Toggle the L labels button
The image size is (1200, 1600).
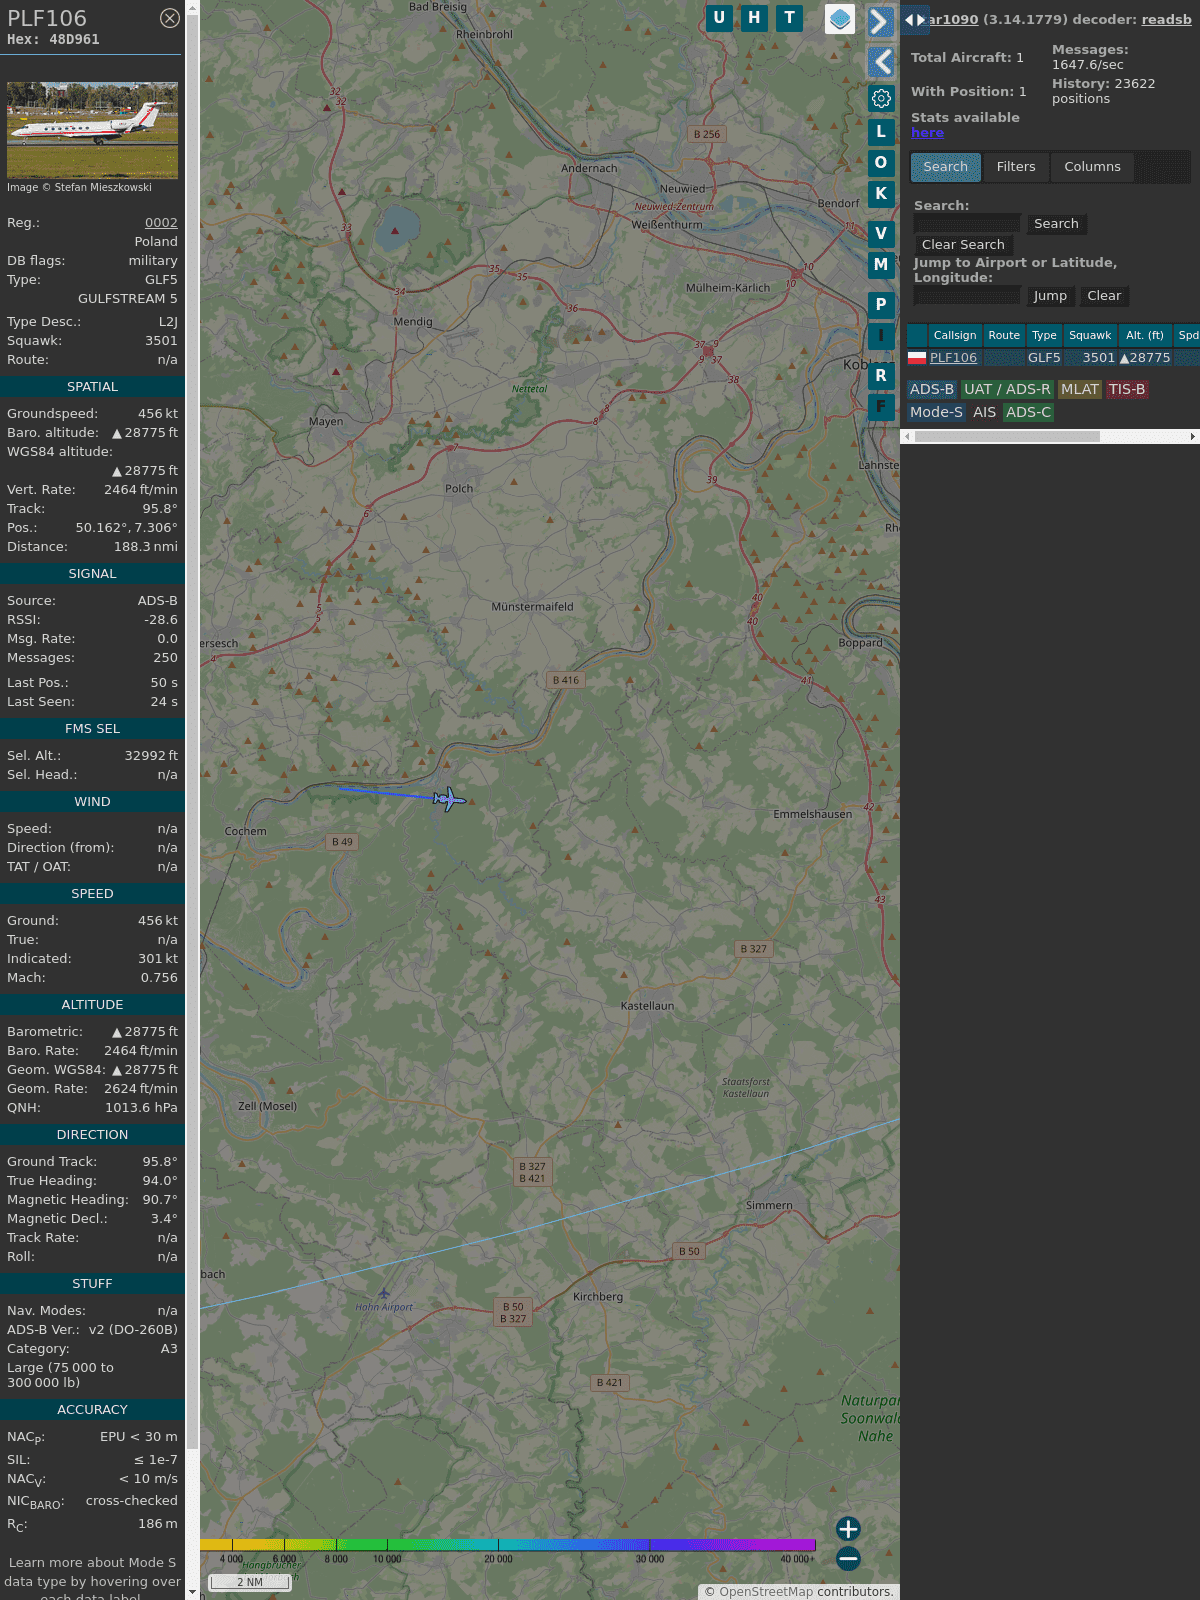click(881, 132)
